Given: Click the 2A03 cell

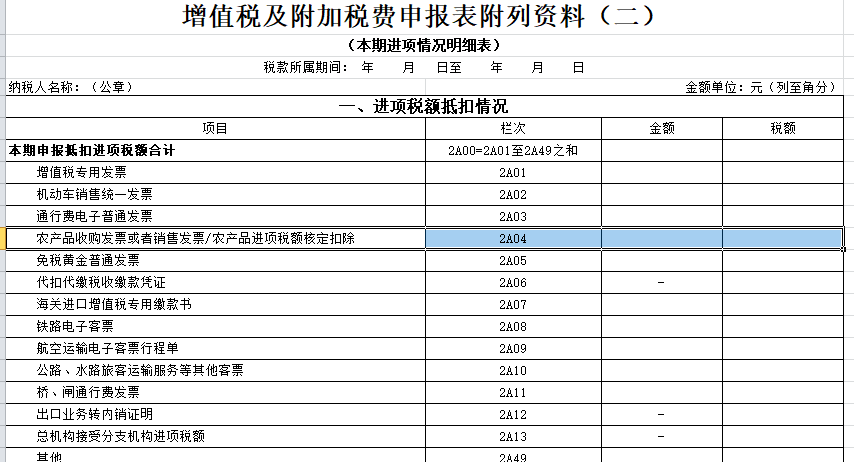Looking at the screenshot, I should click(513, 216).
